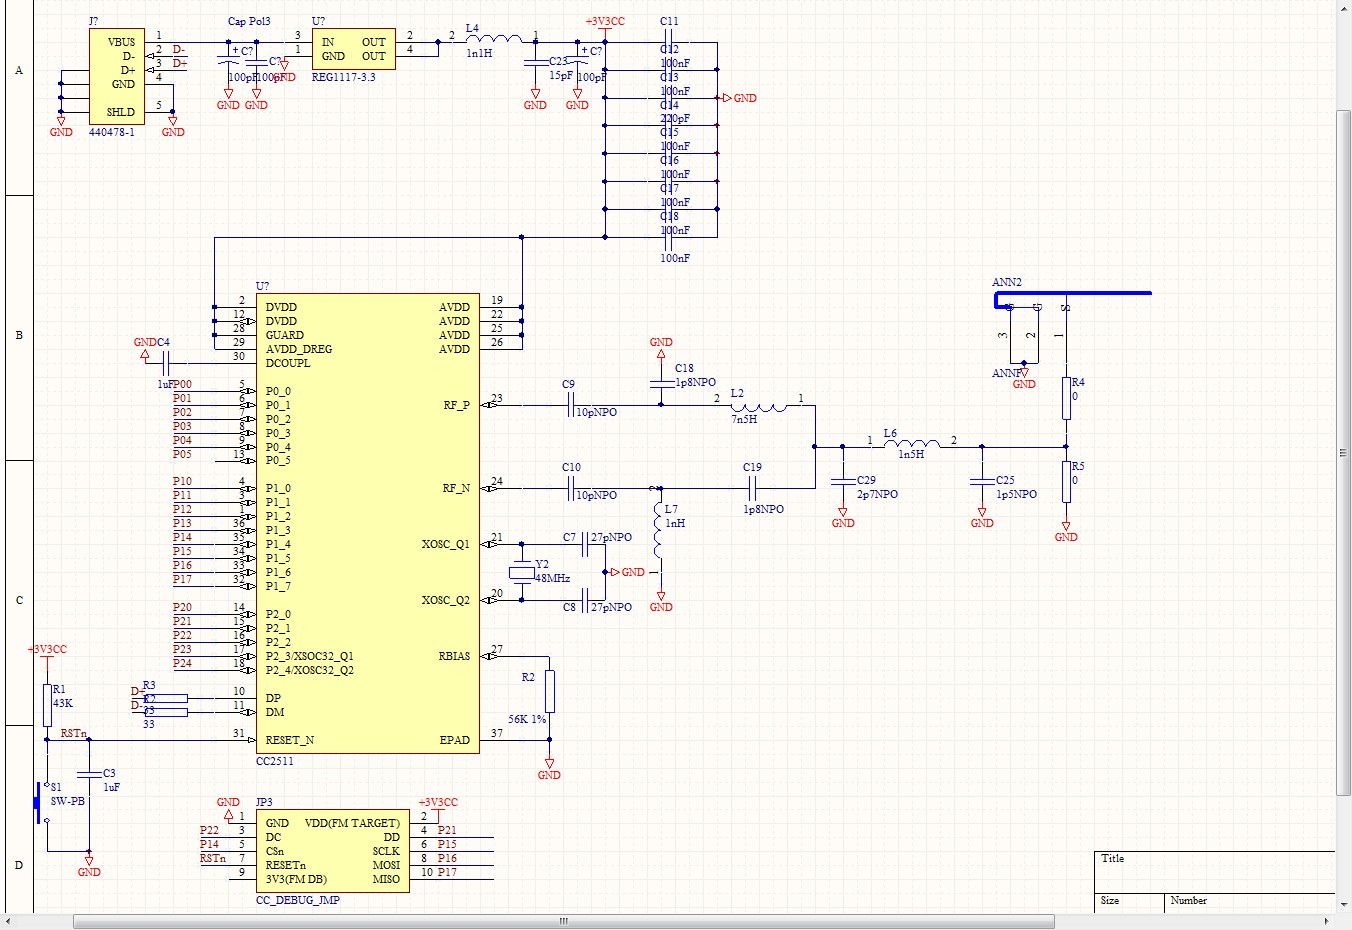Click the 'CC2511' part label
Viewport: 1352px width, 930px height.
point(275,761)
